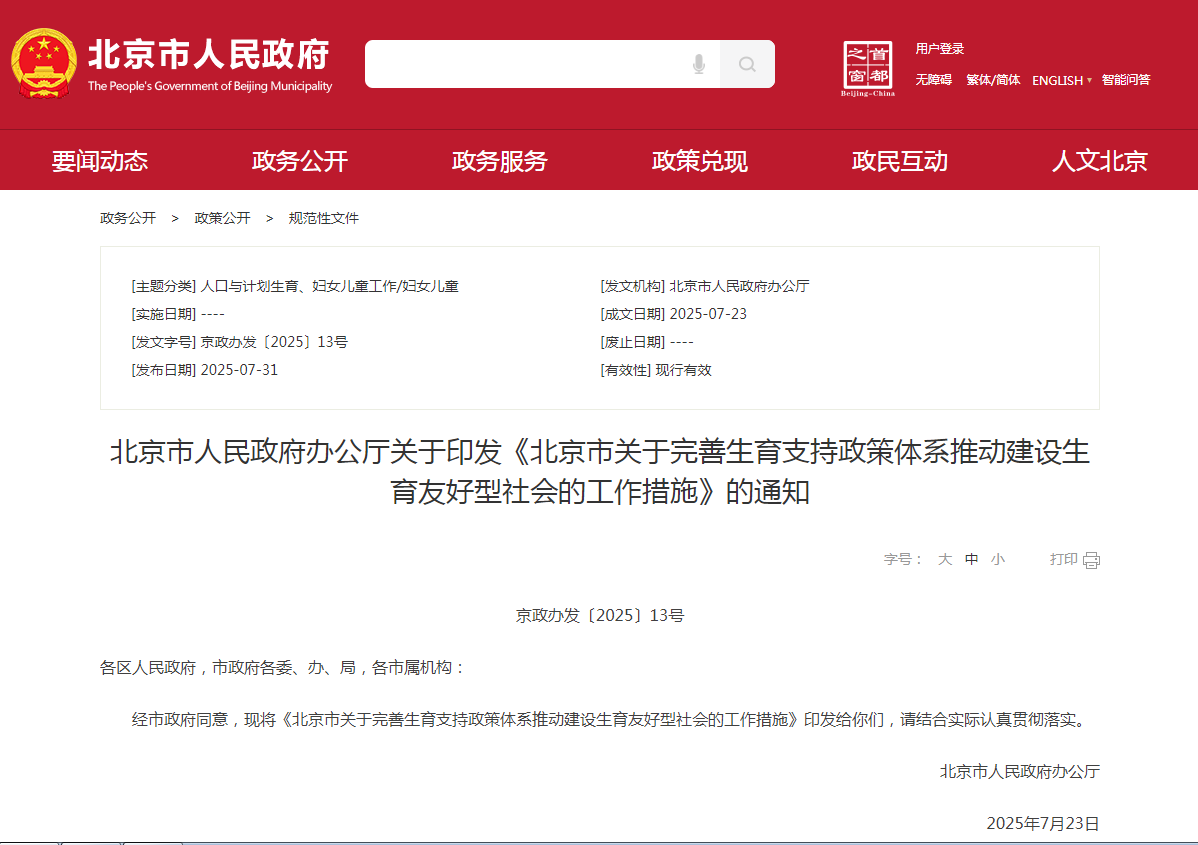Go to 政策兑现 section
The height and width of the screenshot is (845, 1198).
coord(699,161)
